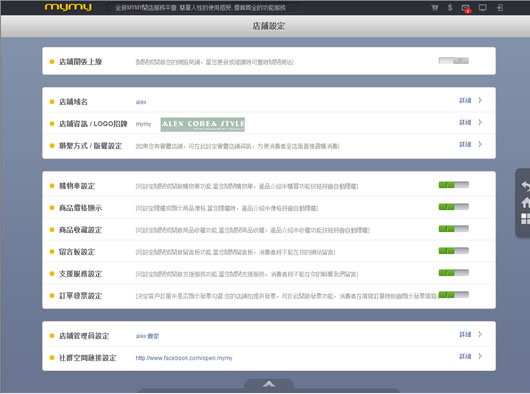Screen dimensions: 530x394
Task: Open details link for 店鋪域名
Action: 465,100
